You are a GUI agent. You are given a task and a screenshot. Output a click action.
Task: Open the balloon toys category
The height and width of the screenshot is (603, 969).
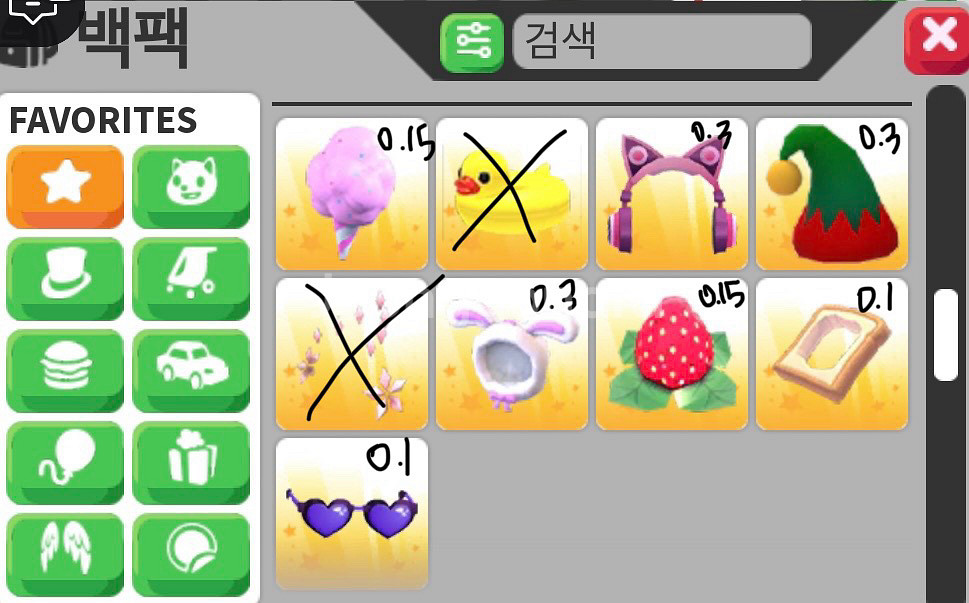tap(65, 463)
